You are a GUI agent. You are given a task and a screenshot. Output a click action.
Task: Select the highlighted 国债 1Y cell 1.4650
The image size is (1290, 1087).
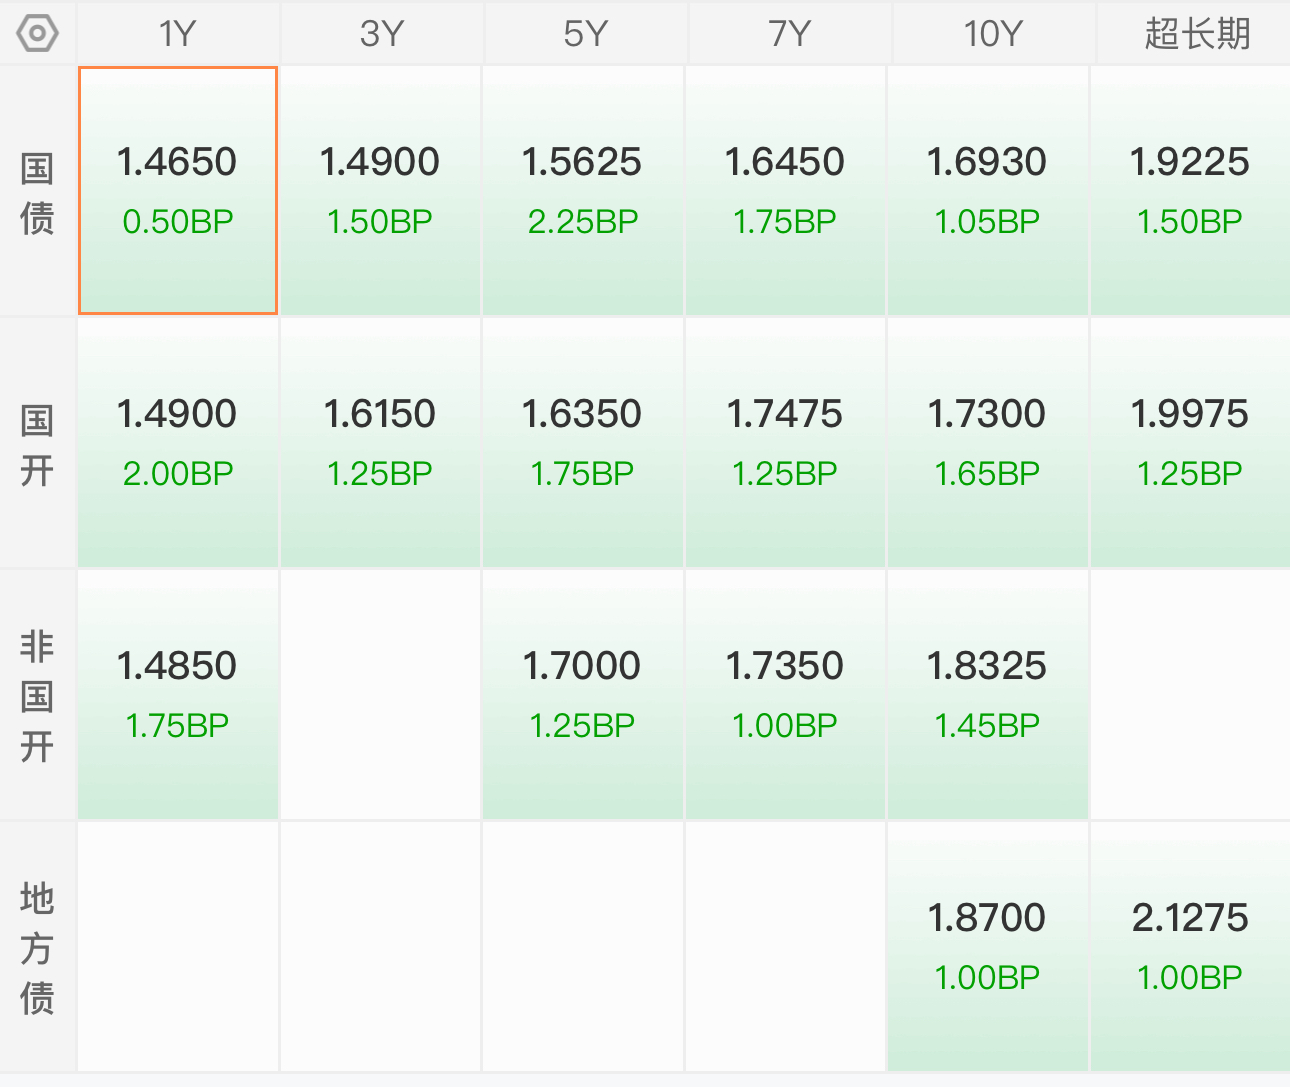point(178,191)
